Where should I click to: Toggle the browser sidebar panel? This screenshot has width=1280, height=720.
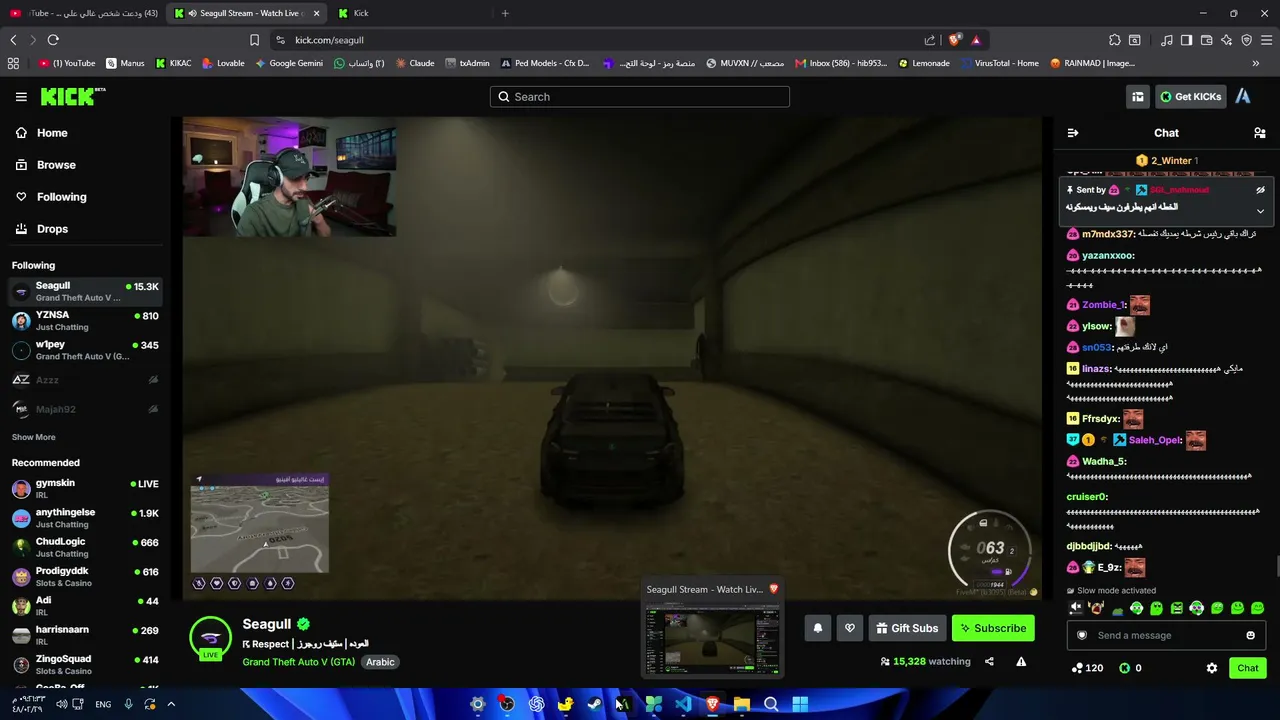pos(1186,40)
